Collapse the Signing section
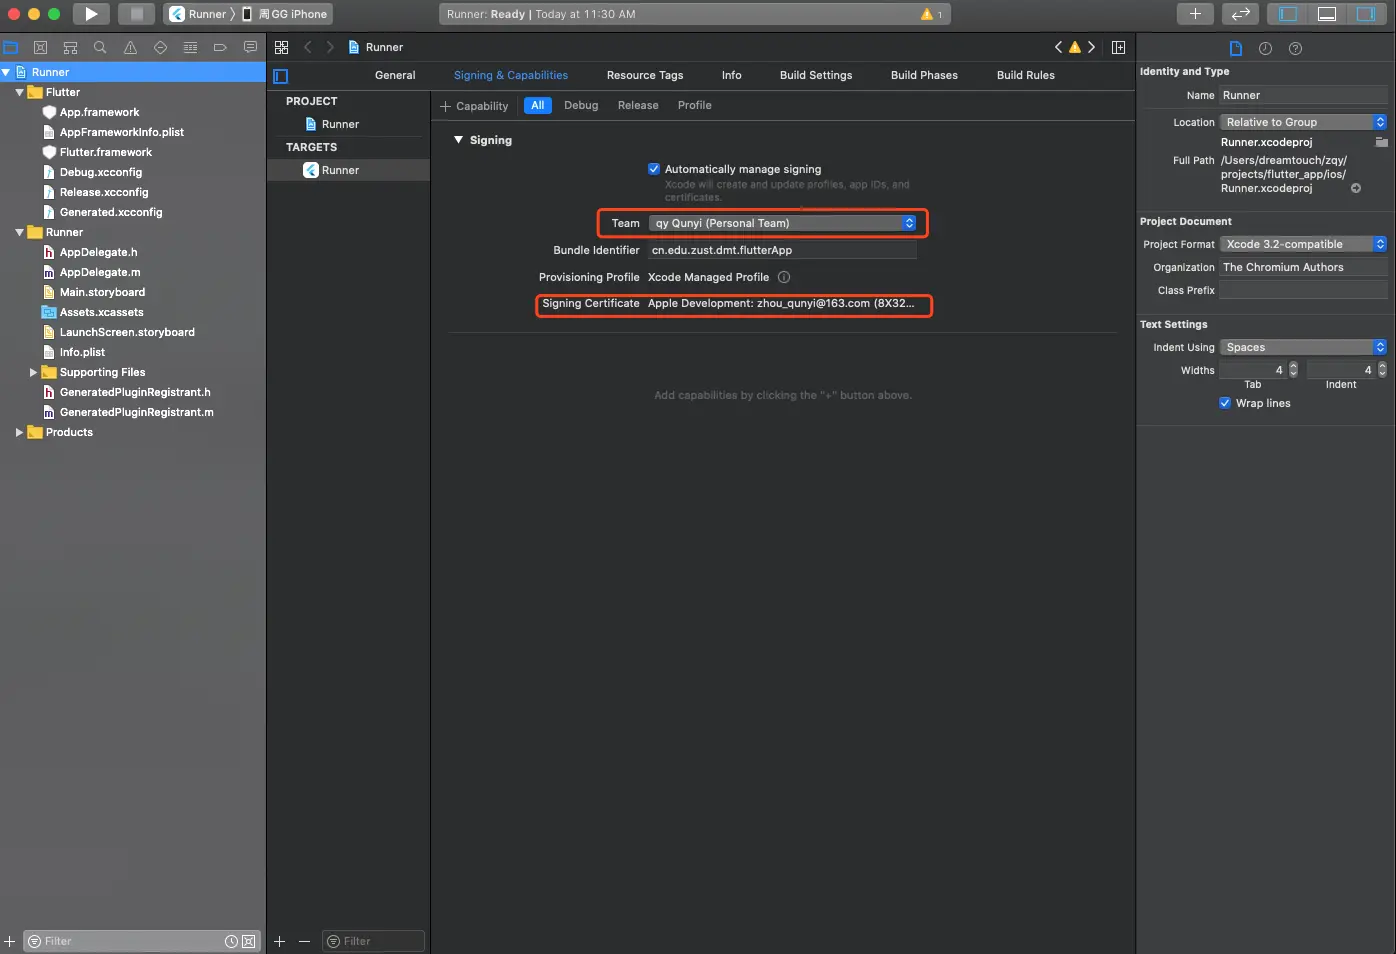1396x954 pixels. [458, 140]
